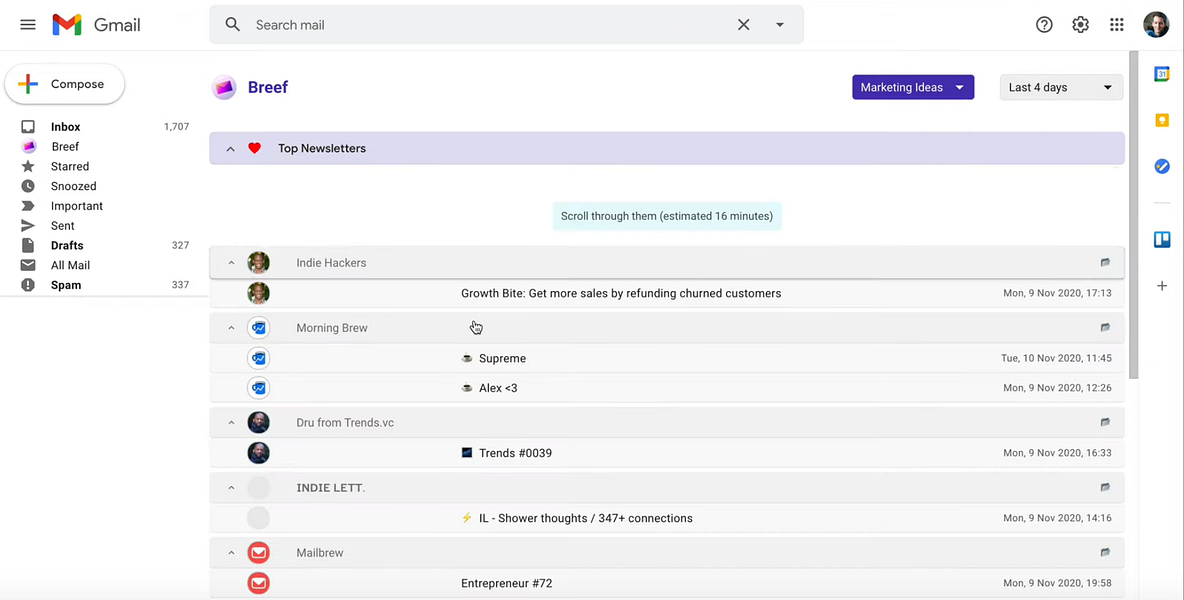Click the folder icon on Indie Hackers row
1184x600 pixels.
[x=1105, y=263]
